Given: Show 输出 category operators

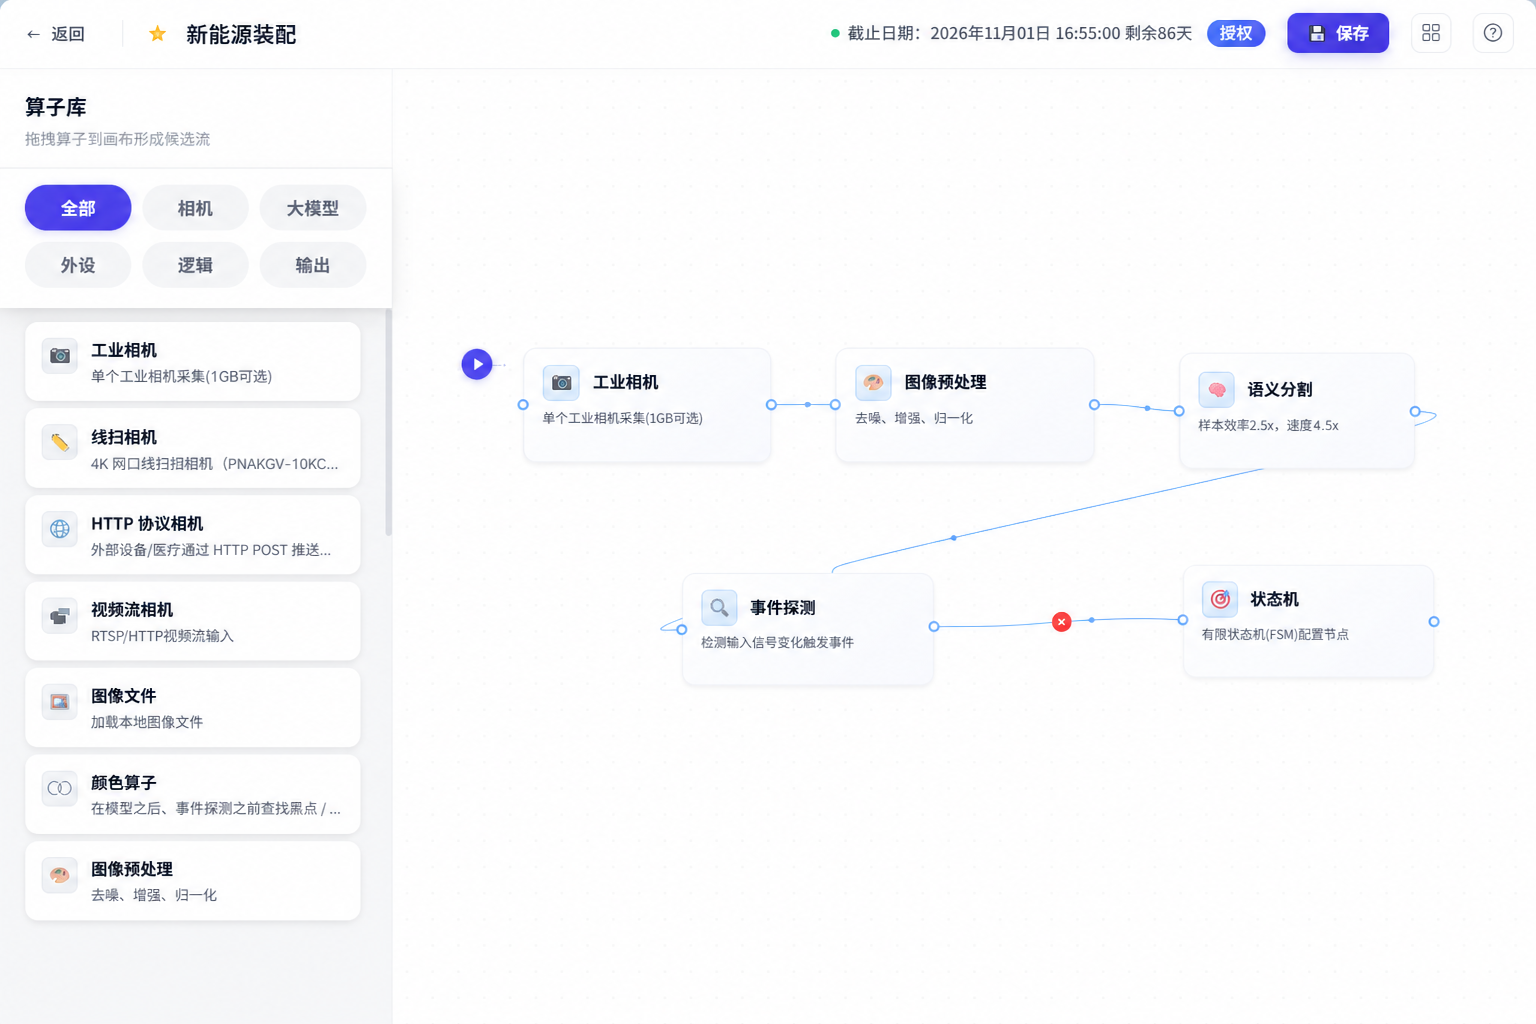Looking at the screenshot, I should pos(313,265).
